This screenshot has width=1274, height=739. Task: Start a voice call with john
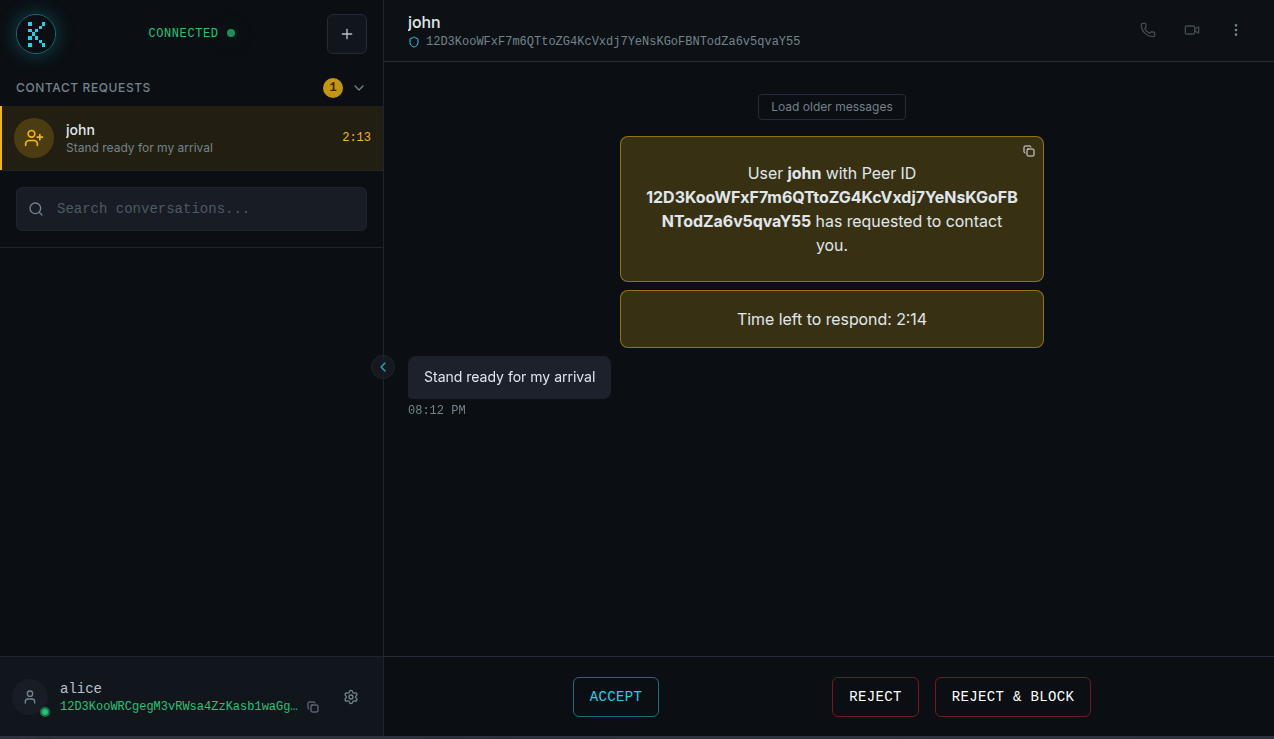1148,30
